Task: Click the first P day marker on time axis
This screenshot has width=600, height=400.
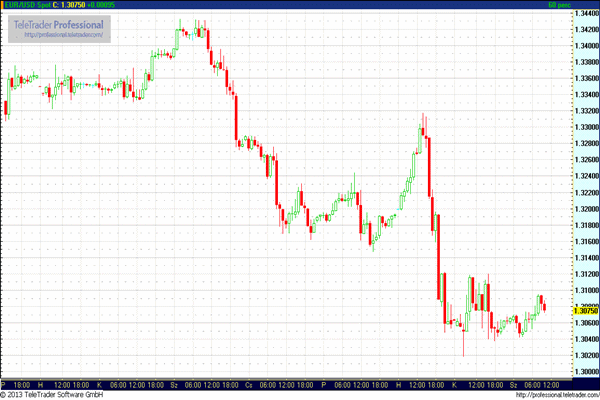Action: coord(4,384)
